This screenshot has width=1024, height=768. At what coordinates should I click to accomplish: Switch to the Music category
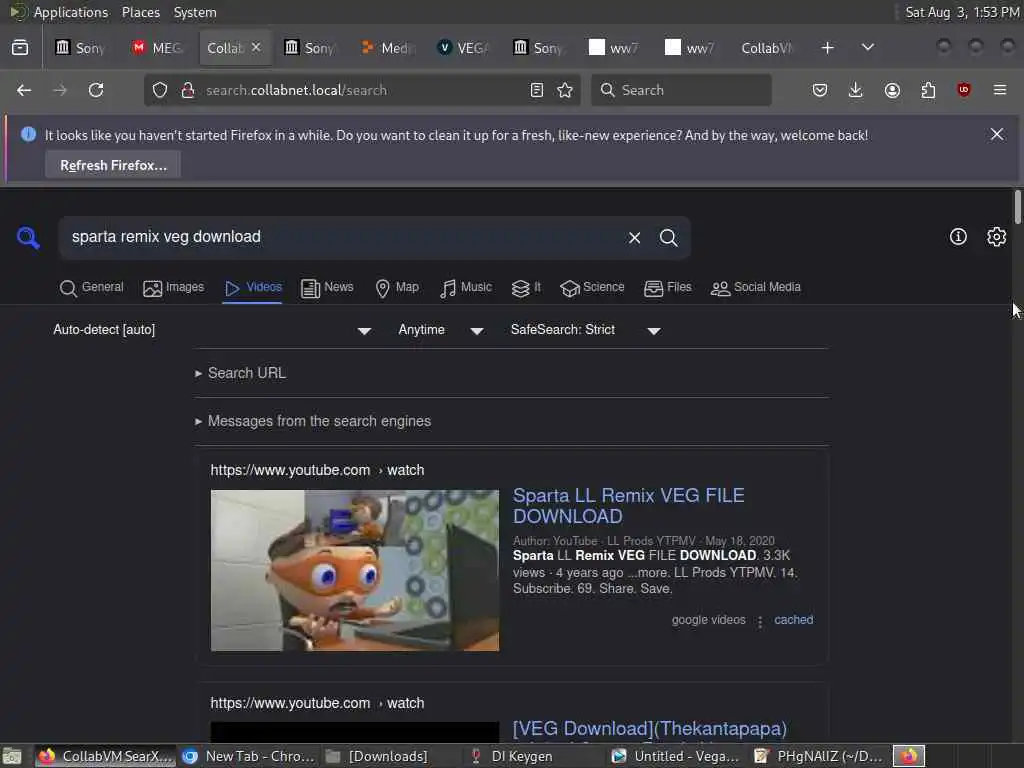coord(466,287)
